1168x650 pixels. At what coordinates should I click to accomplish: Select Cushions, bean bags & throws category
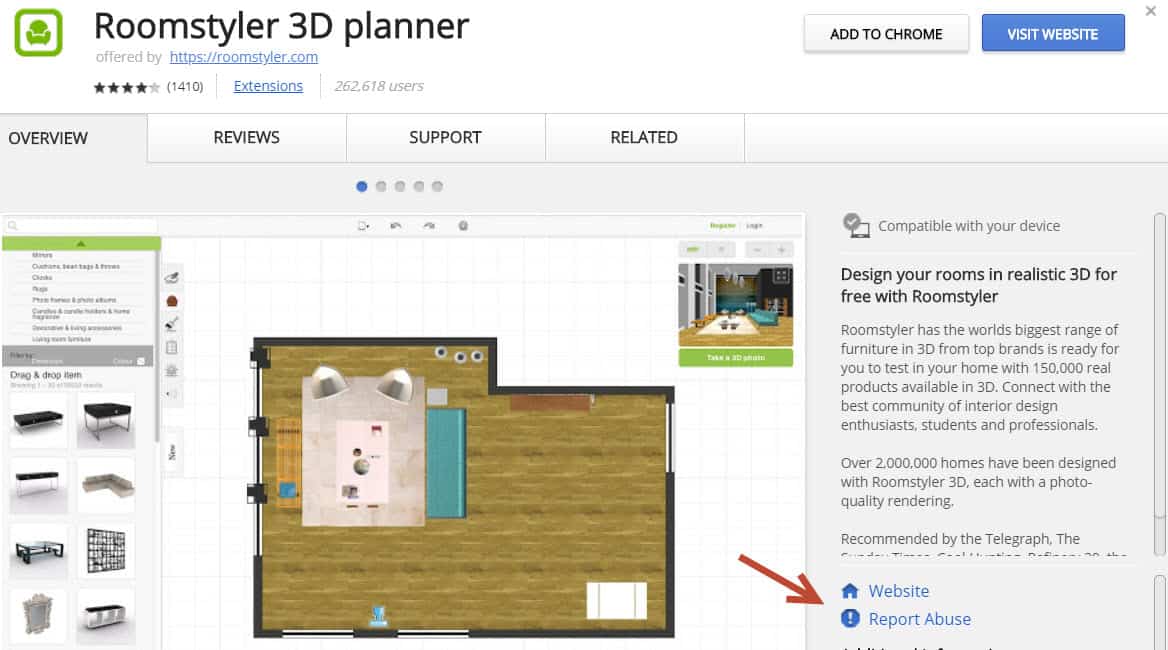tap(75, 266)
